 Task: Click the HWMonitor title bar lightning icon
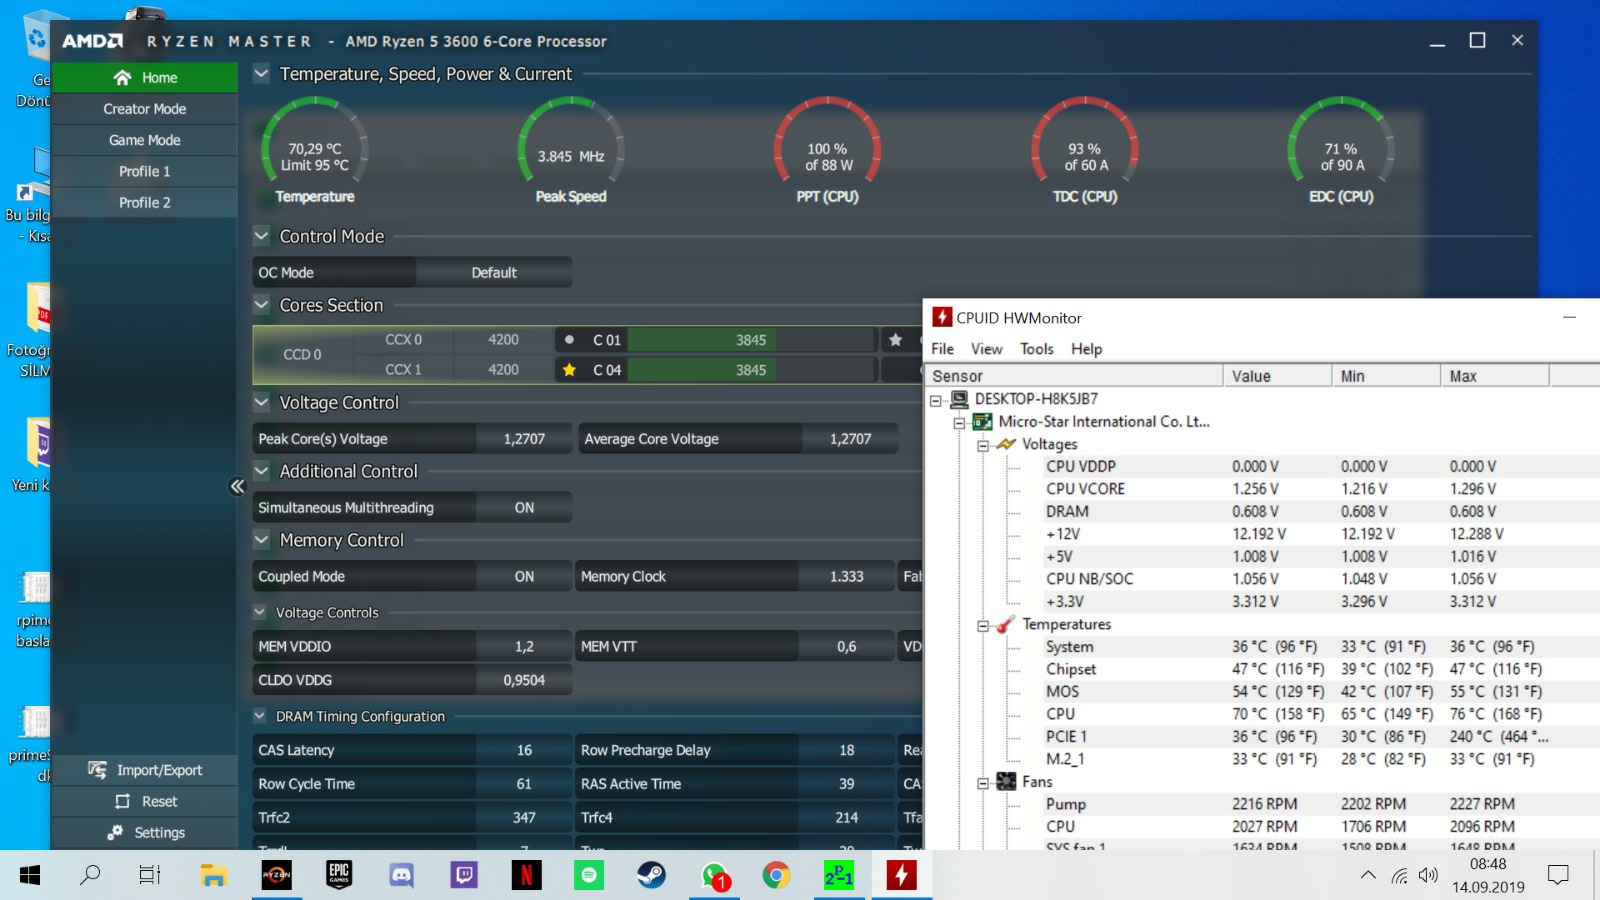coord(942,317)
